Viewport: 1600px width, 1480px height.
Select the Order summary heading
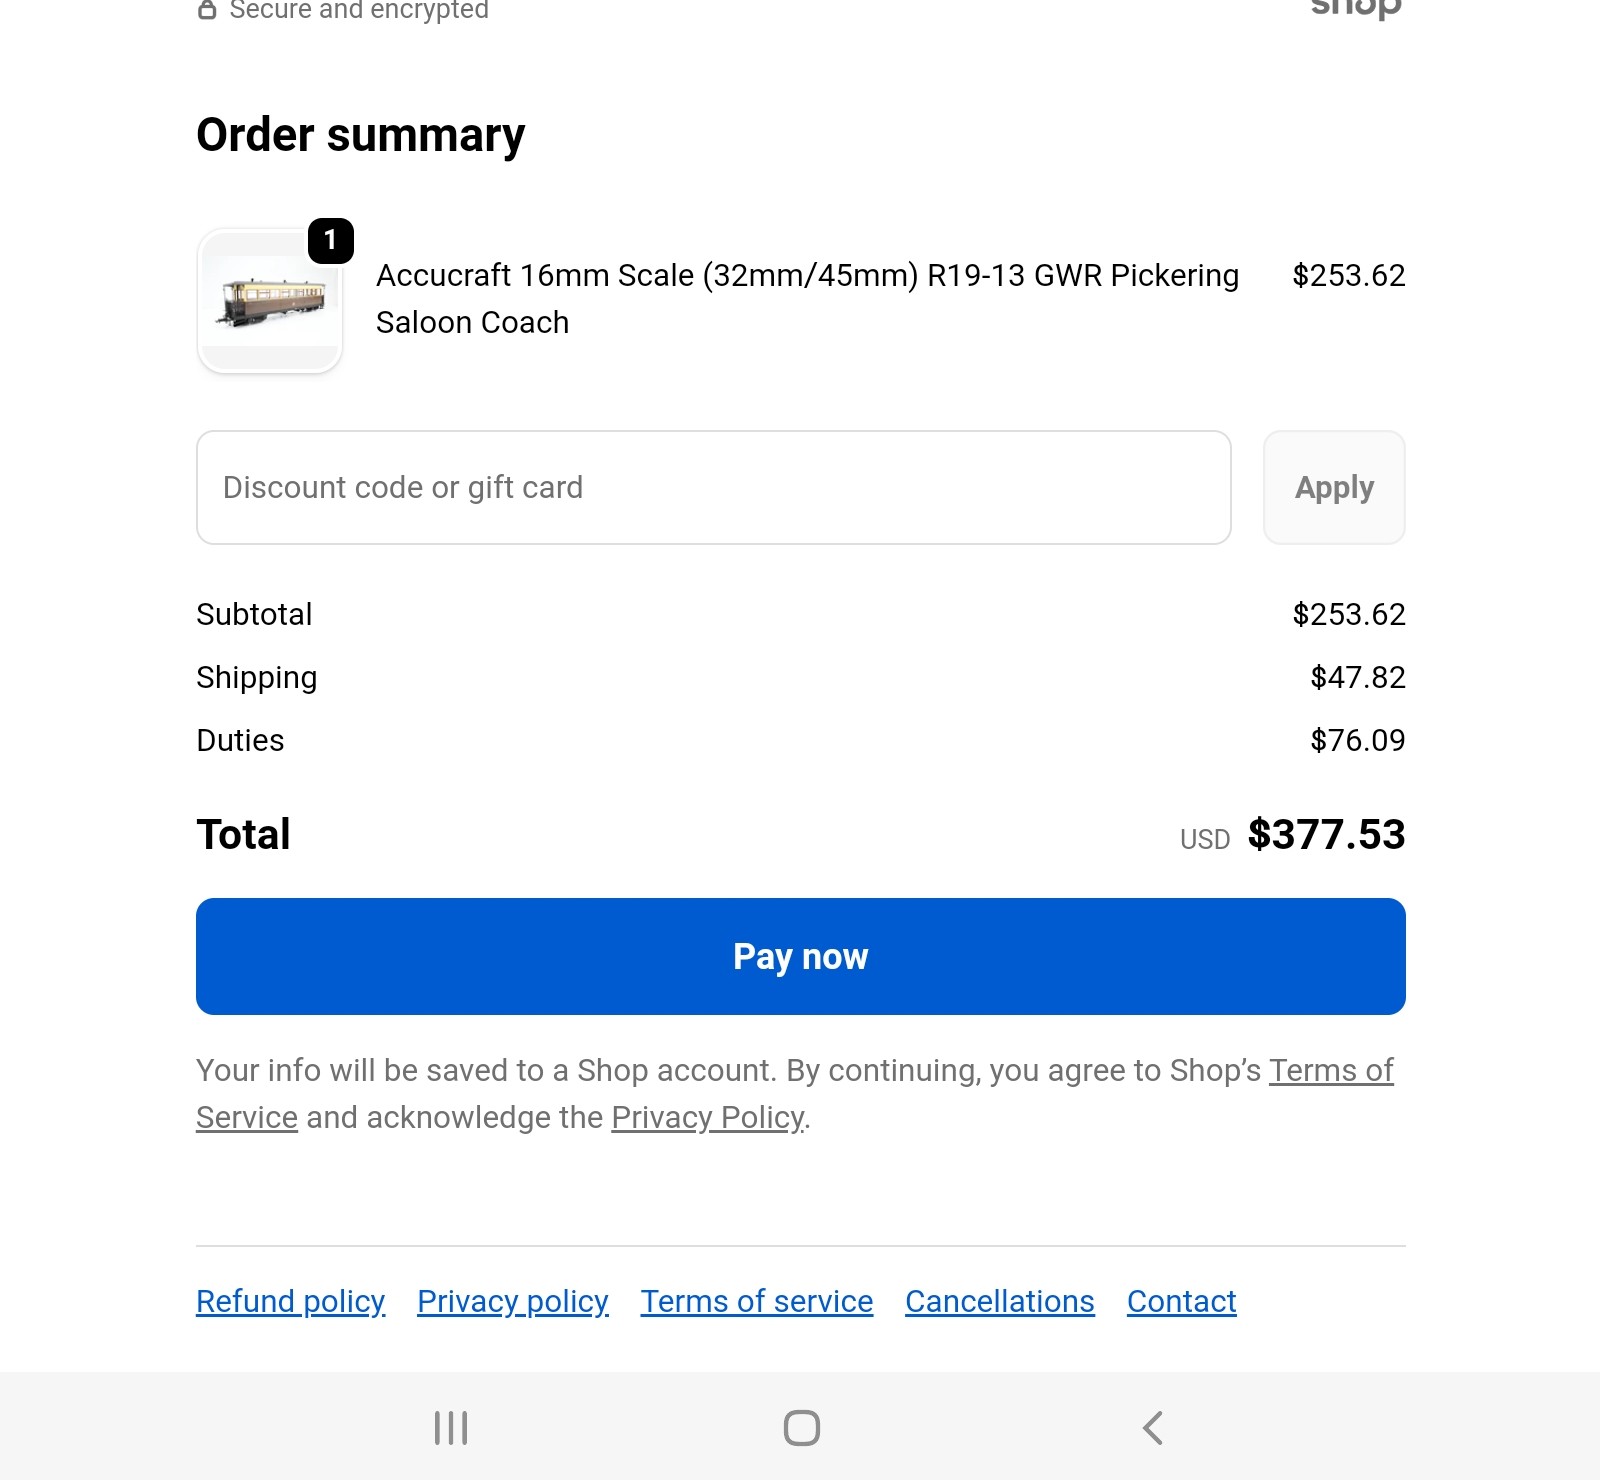(360, 135)
